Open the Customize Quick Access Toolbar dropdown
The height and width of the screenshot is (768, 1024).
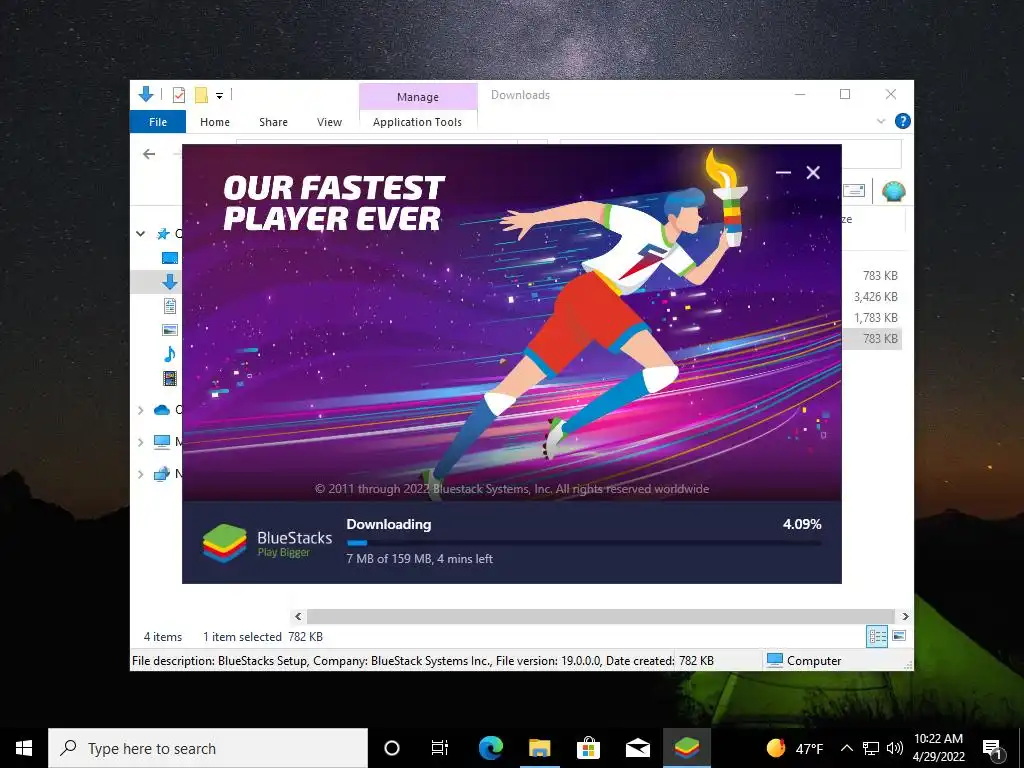coord(219,96)
